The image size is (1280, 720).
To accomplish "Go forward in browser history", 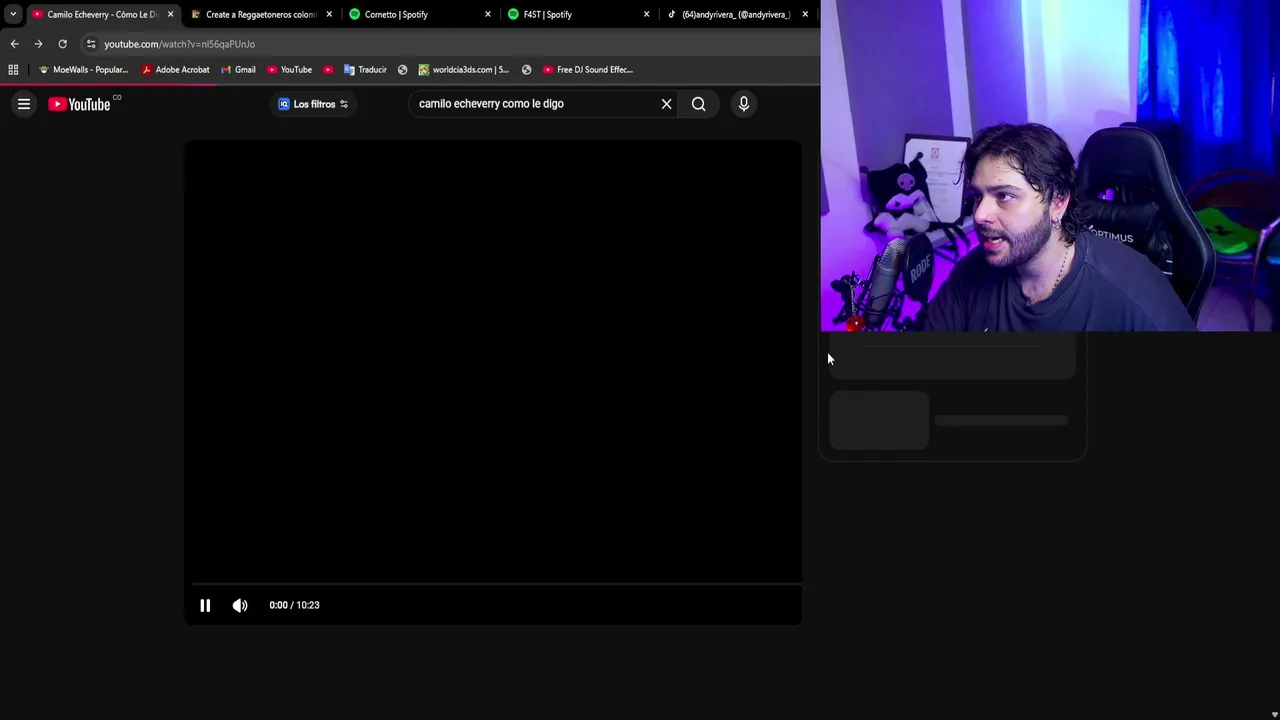I will 38,44.
